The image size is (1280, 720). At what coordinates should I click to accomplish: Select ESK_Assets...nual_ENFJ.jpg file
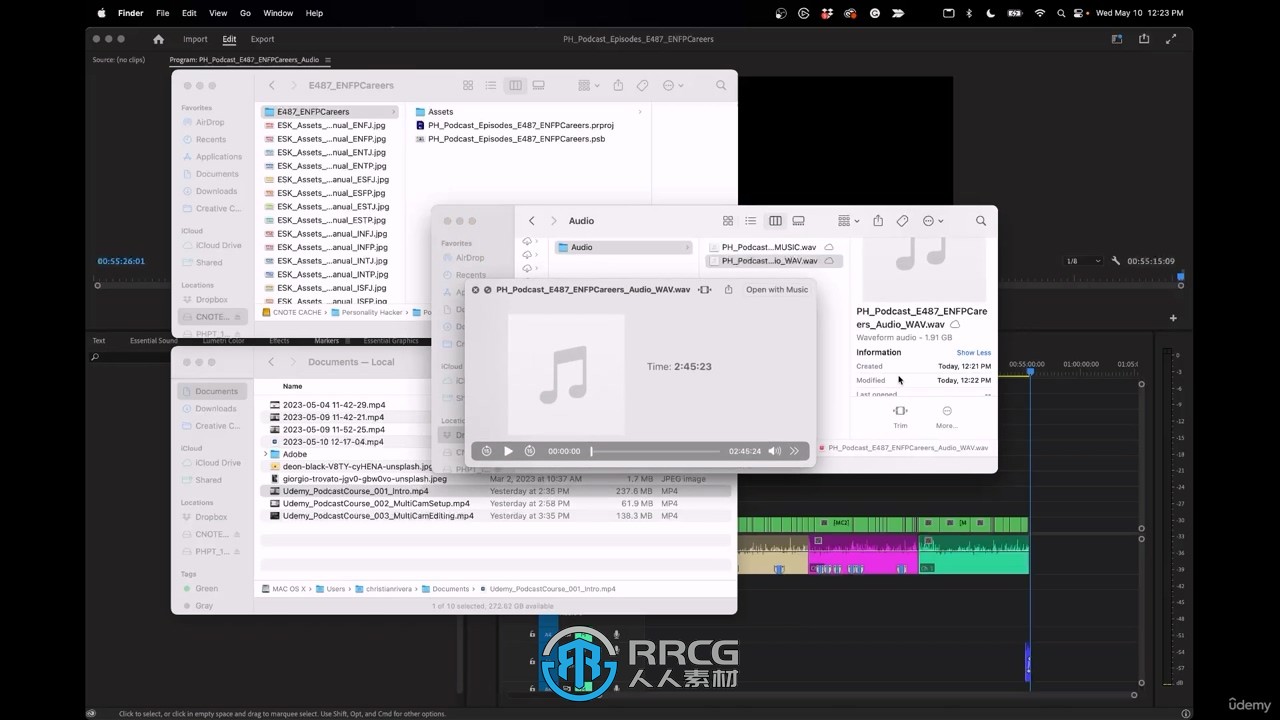coord(331,125)
